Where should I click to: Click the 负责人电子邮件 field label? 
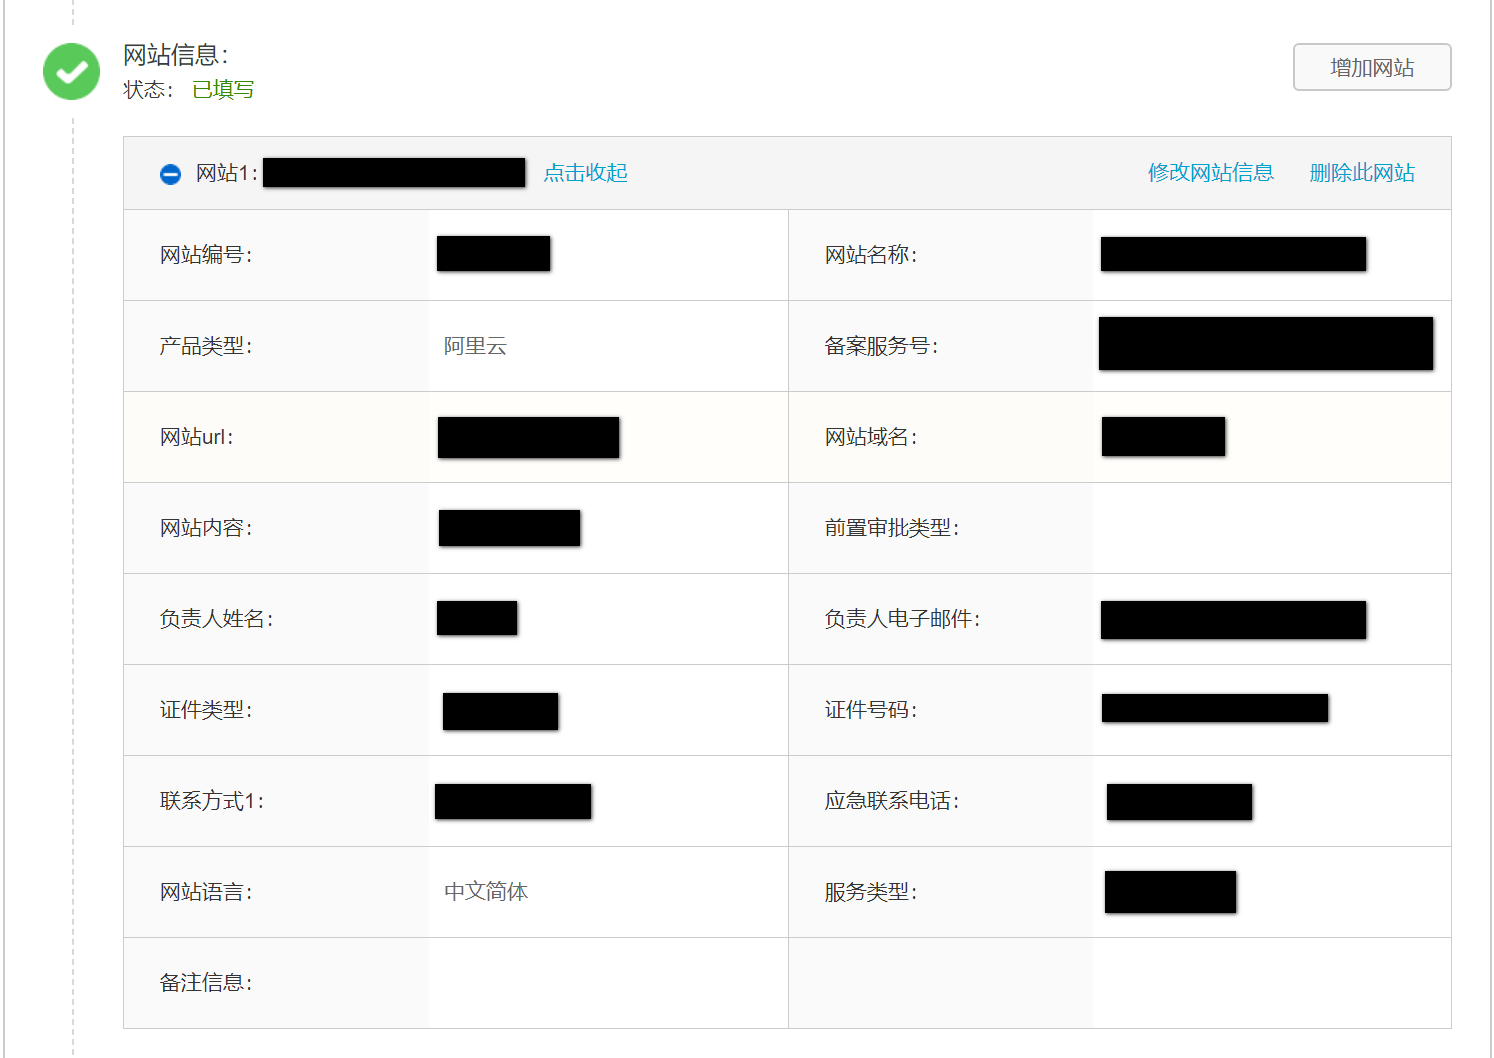pos(901,619)
